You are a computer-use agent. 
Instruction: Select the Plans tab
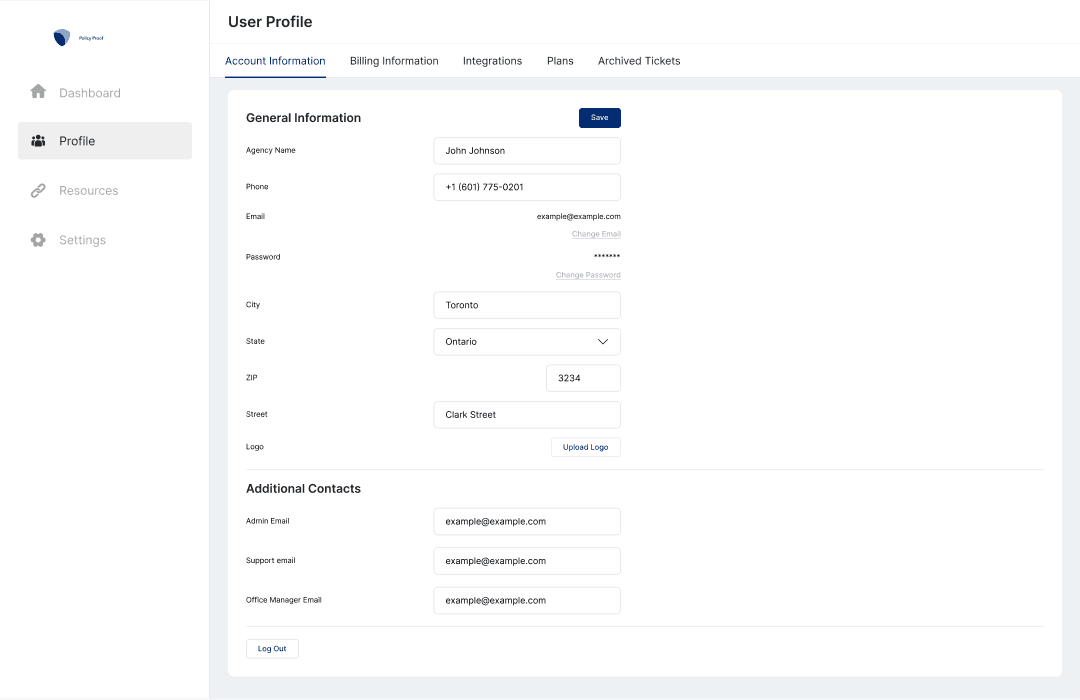coord(560,61)
